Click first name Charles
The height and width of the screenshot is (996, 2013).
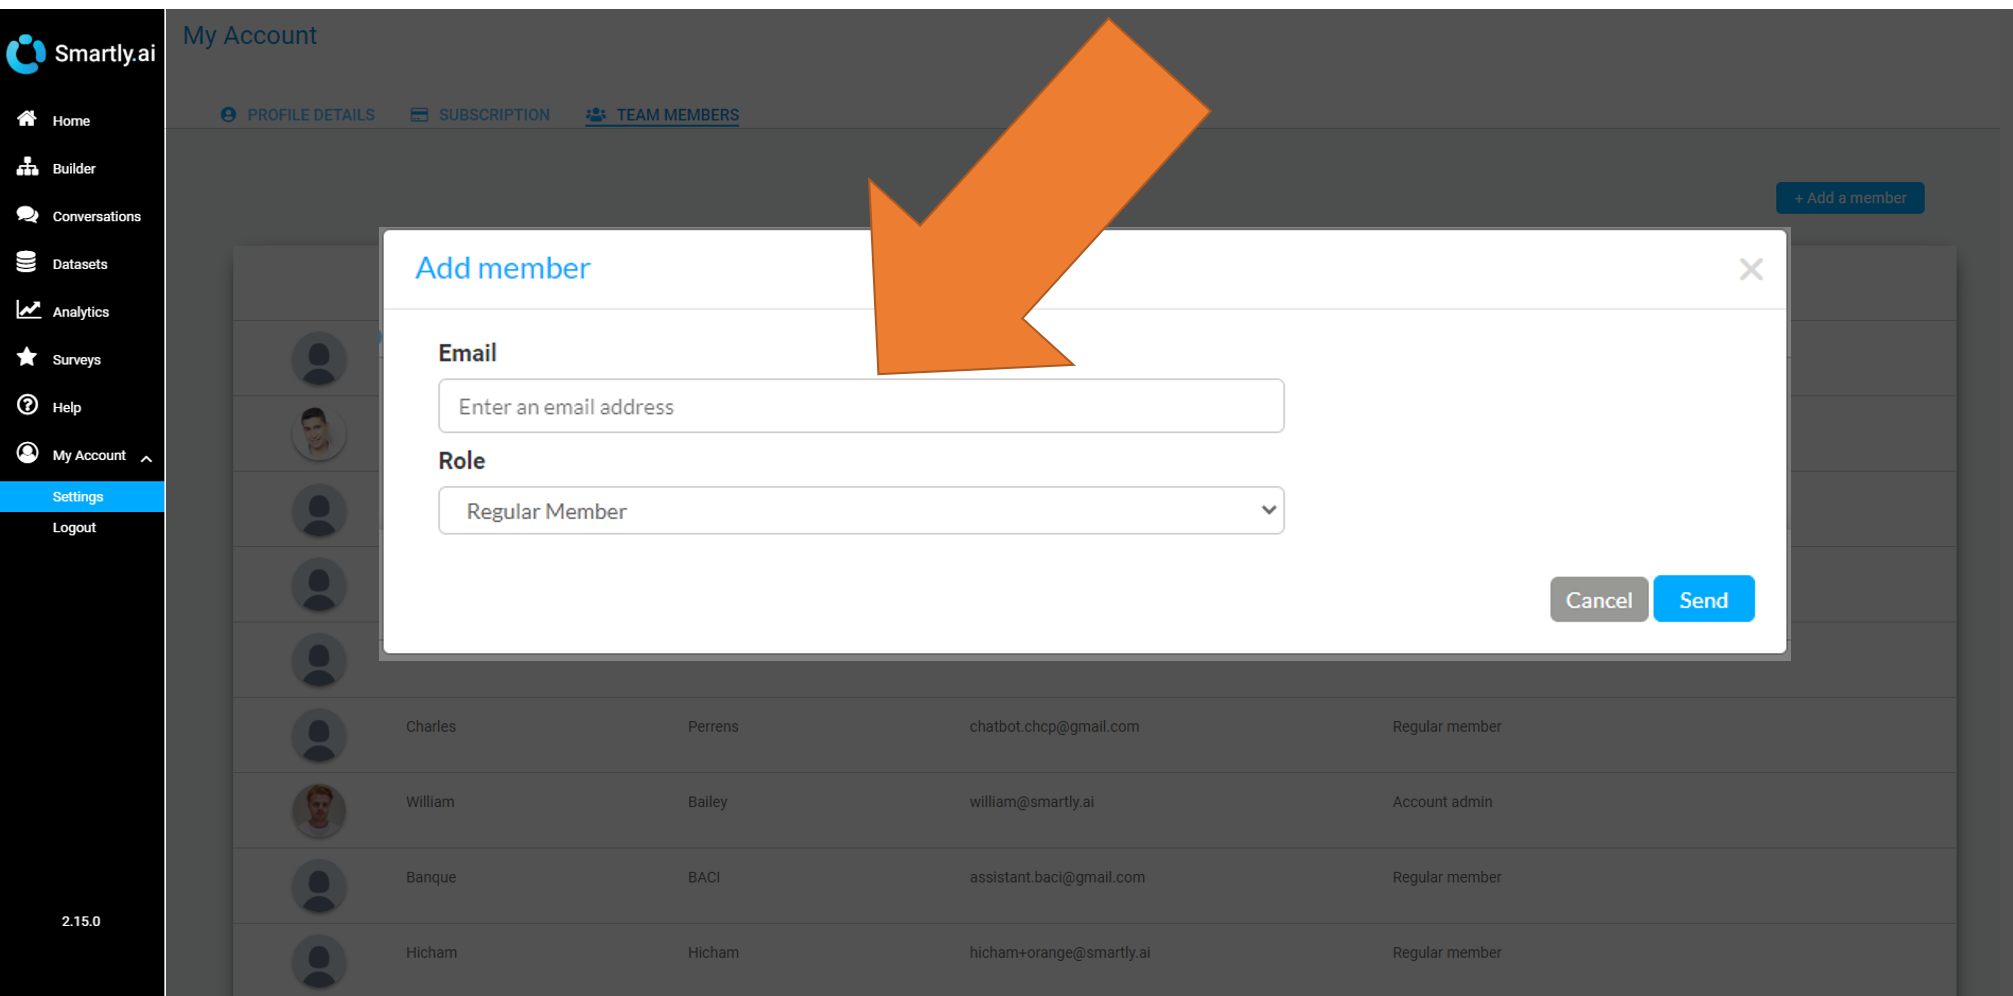pos(431,727)
